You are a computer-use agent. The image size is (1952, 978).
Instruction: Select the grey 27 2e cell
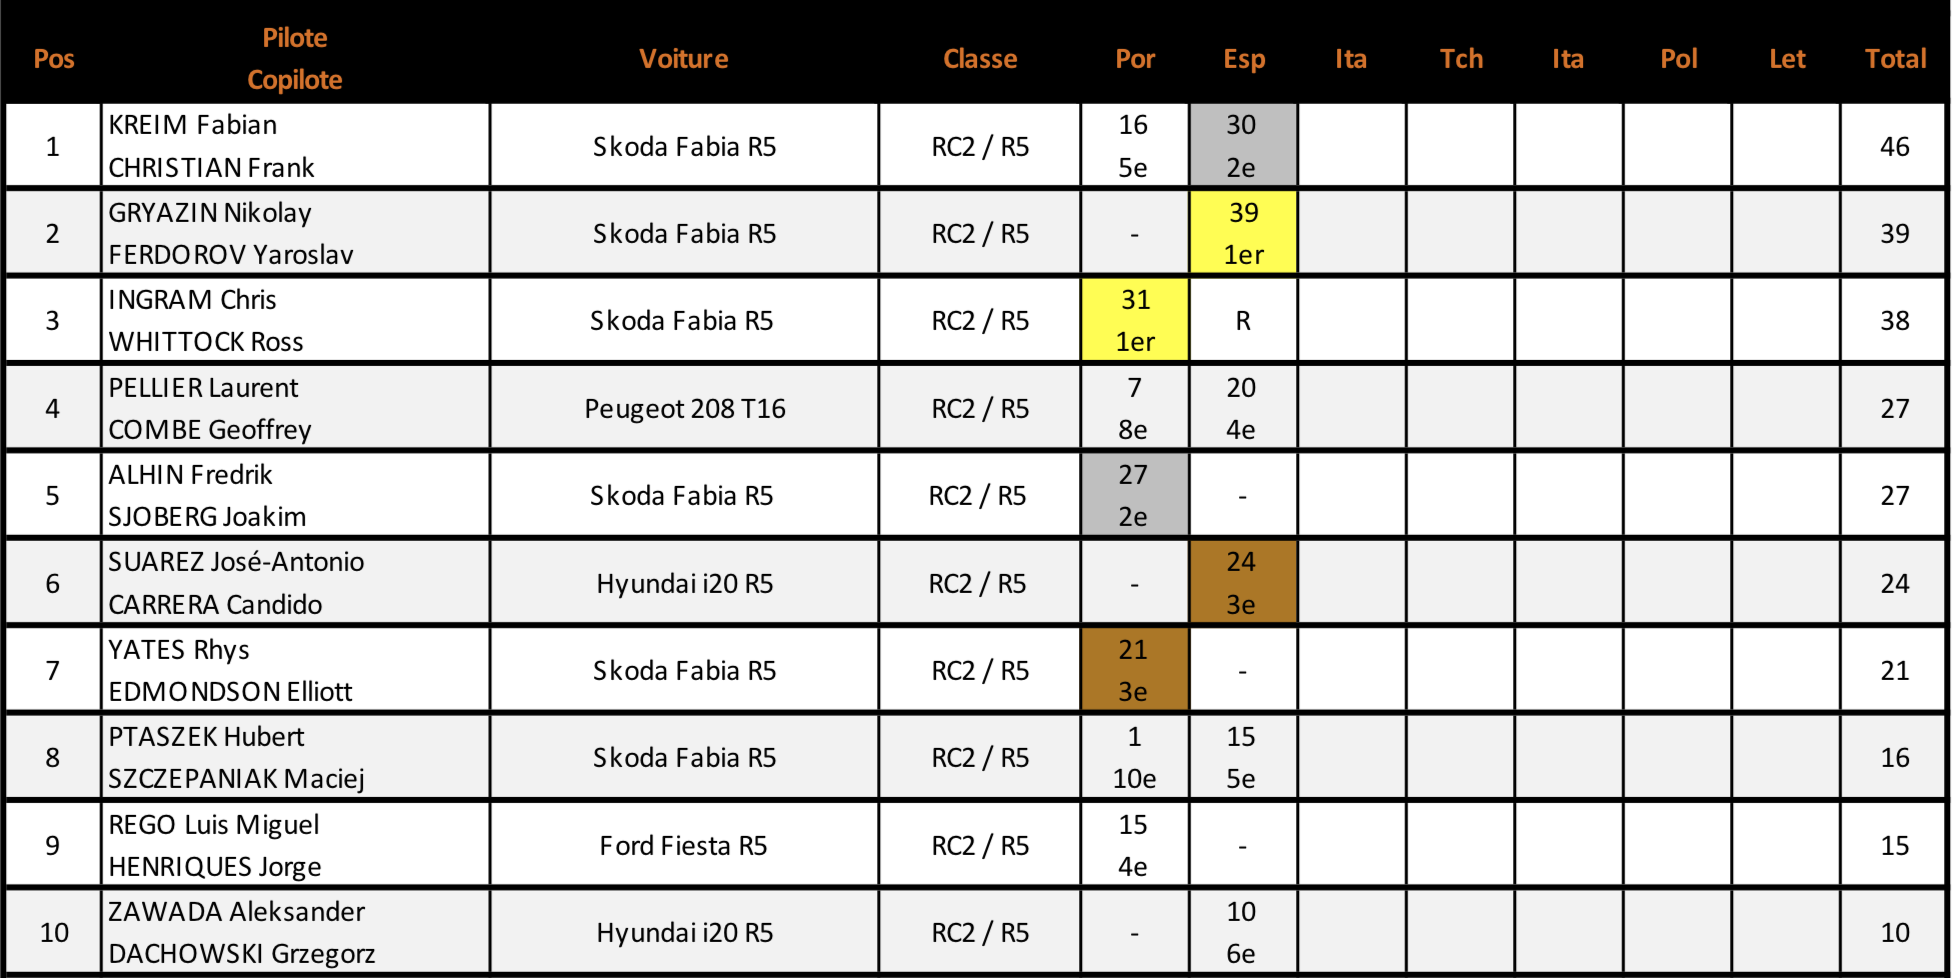click(1135, 495)
